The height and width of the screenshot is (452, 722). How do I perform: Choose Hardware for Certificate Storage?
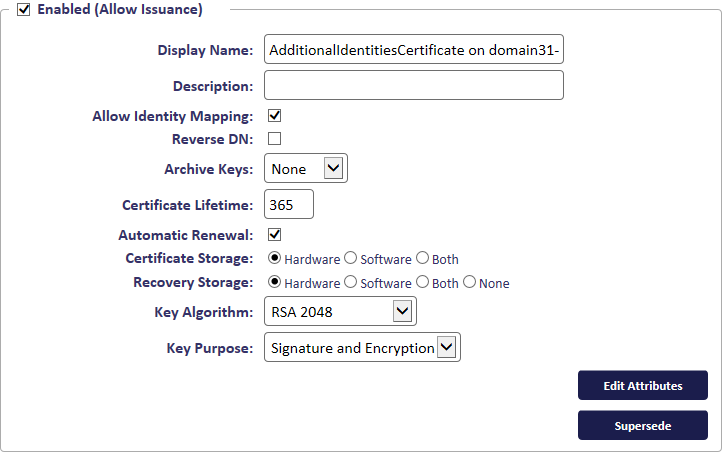click(x=274, y=258)
